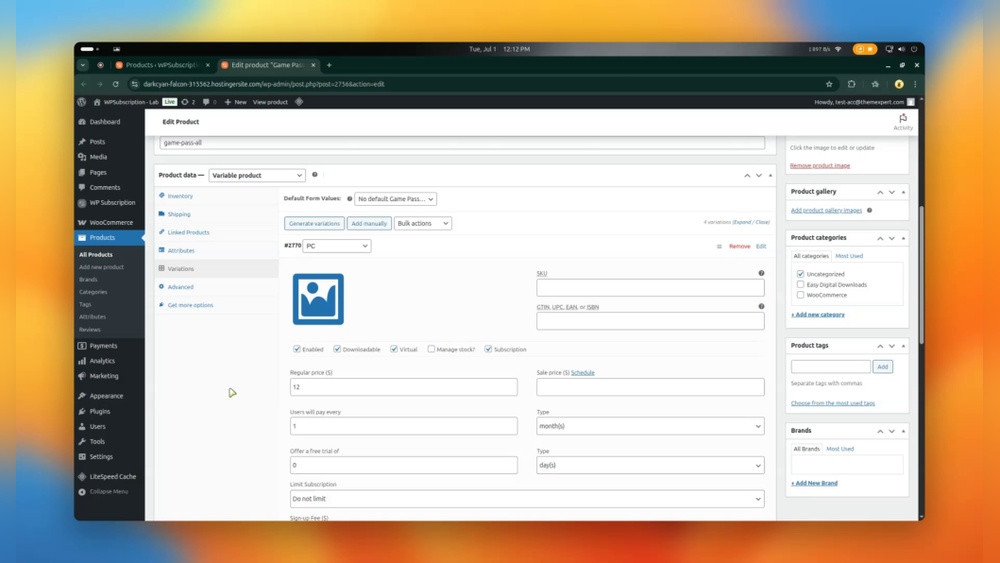Open the day(s) trial Type dropdown
The height and width of the screenshot is (563, 1000).
(650, 465)
